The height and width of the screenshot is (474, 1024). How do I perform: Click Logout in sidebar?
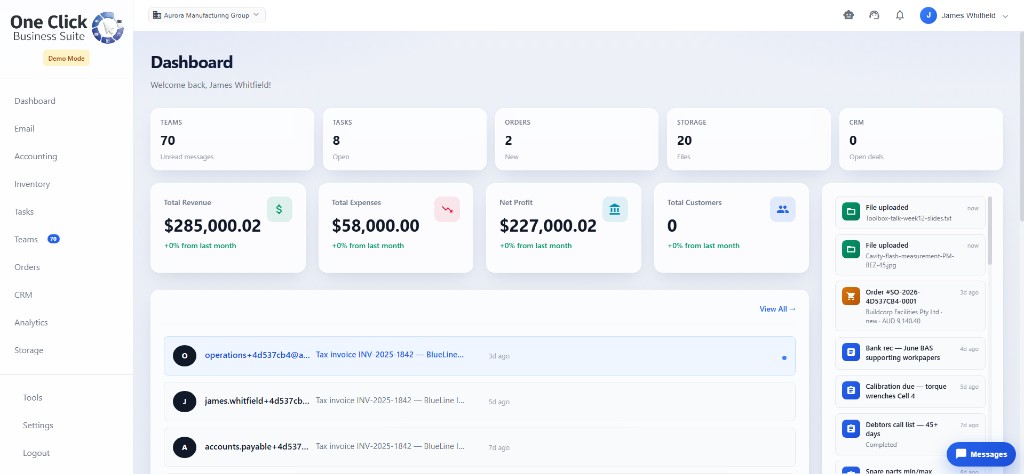[36, 453]
